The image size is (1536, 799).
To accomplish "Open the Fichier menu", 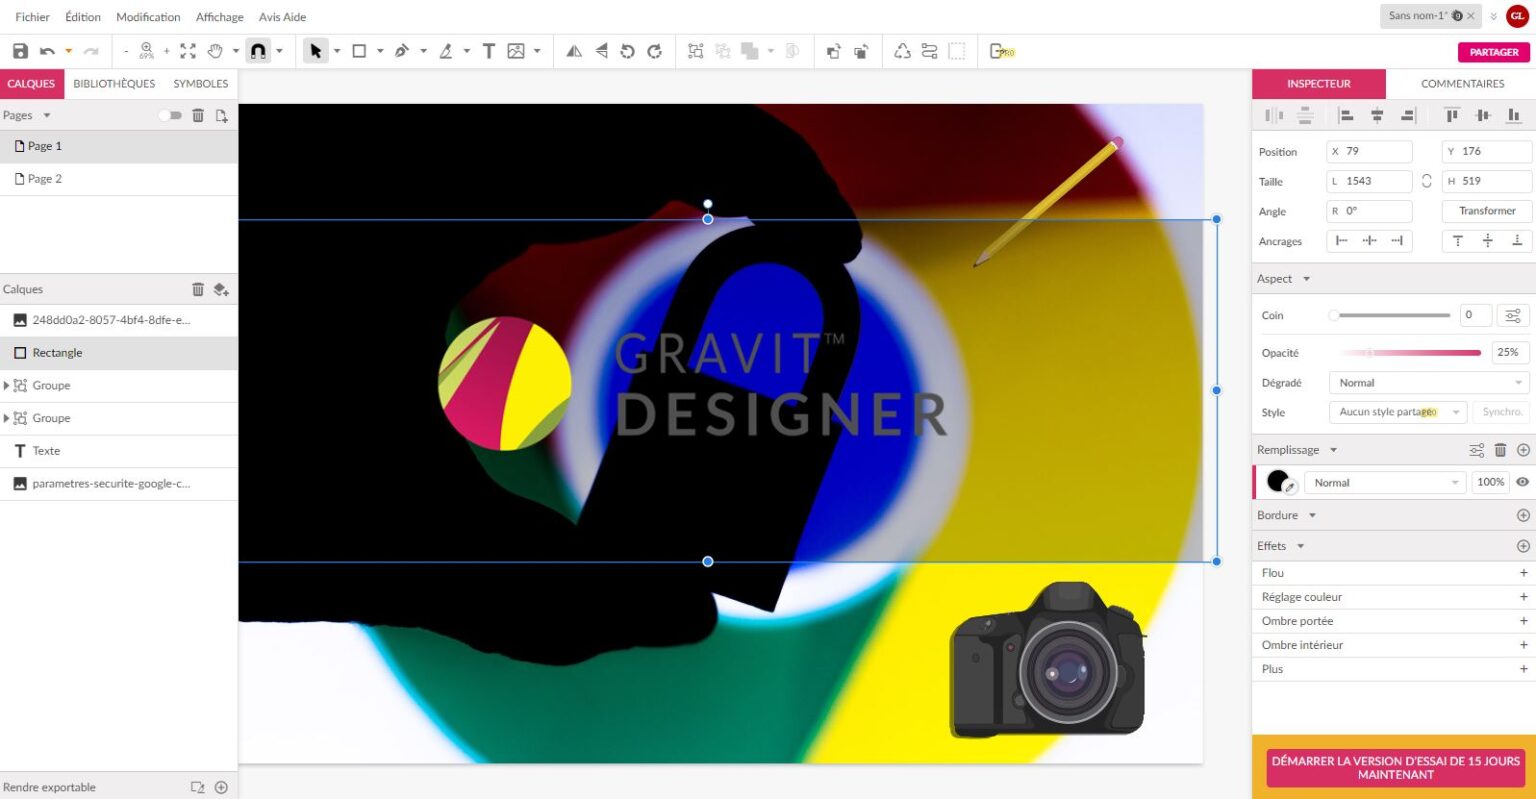I will pos(32,16).
